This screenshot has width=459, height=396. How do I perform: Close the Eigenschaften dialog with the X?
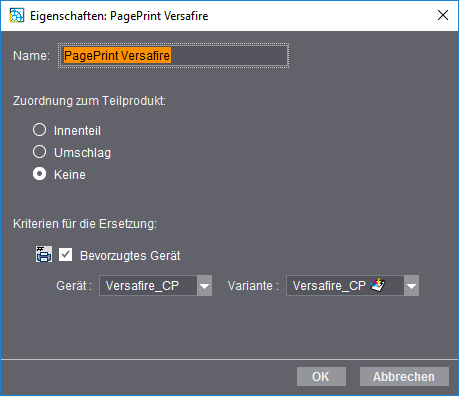point(443,15)
